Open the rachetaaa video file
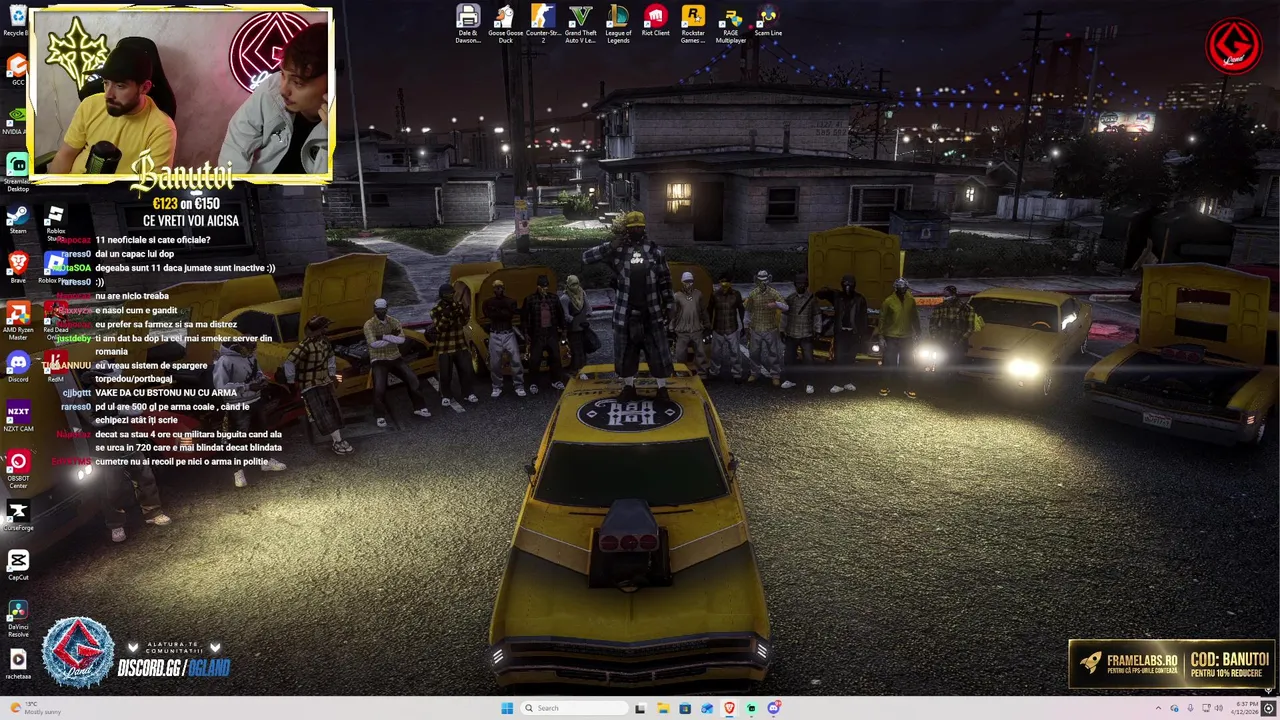 tap(17, 664)
